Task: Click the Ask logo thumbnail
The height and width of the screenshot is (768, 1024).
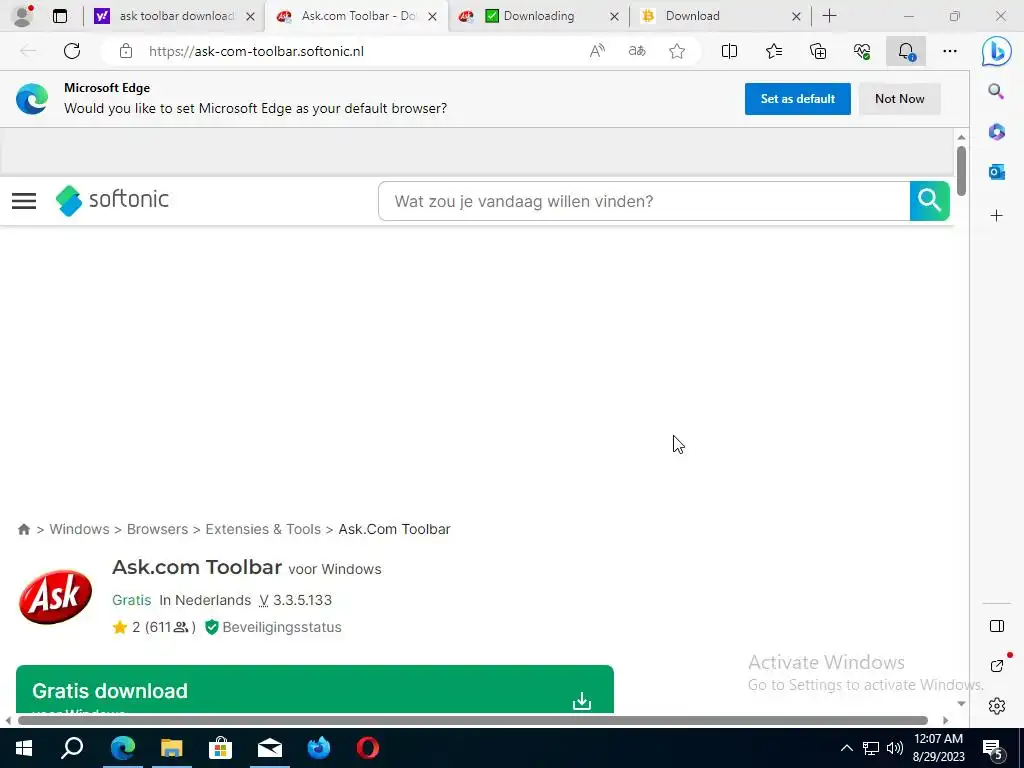Action: pos(56,597)
